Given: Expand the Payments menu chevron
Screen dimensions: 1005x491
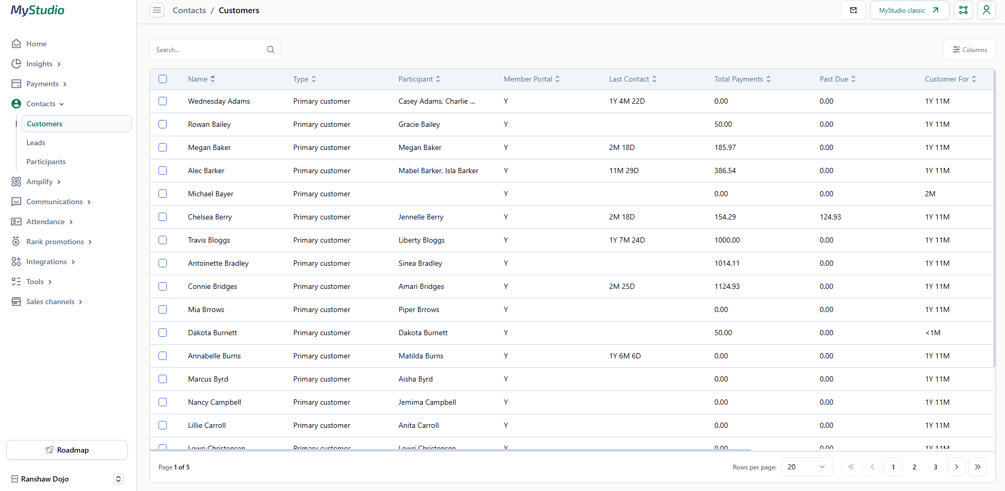Looking at the screenshot, I should click(65, 84).
